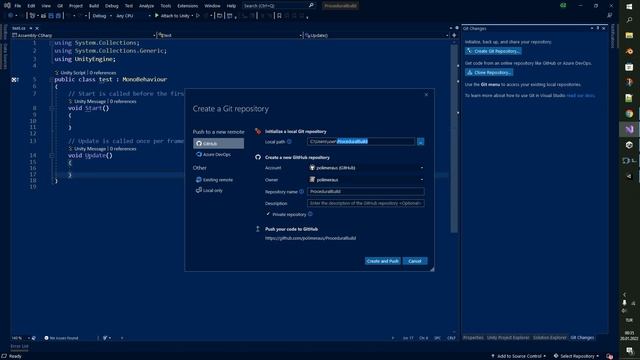The width and height of the screenshot is (640, 360).
Task: Open the Help menu
Action: pos(231,6)
